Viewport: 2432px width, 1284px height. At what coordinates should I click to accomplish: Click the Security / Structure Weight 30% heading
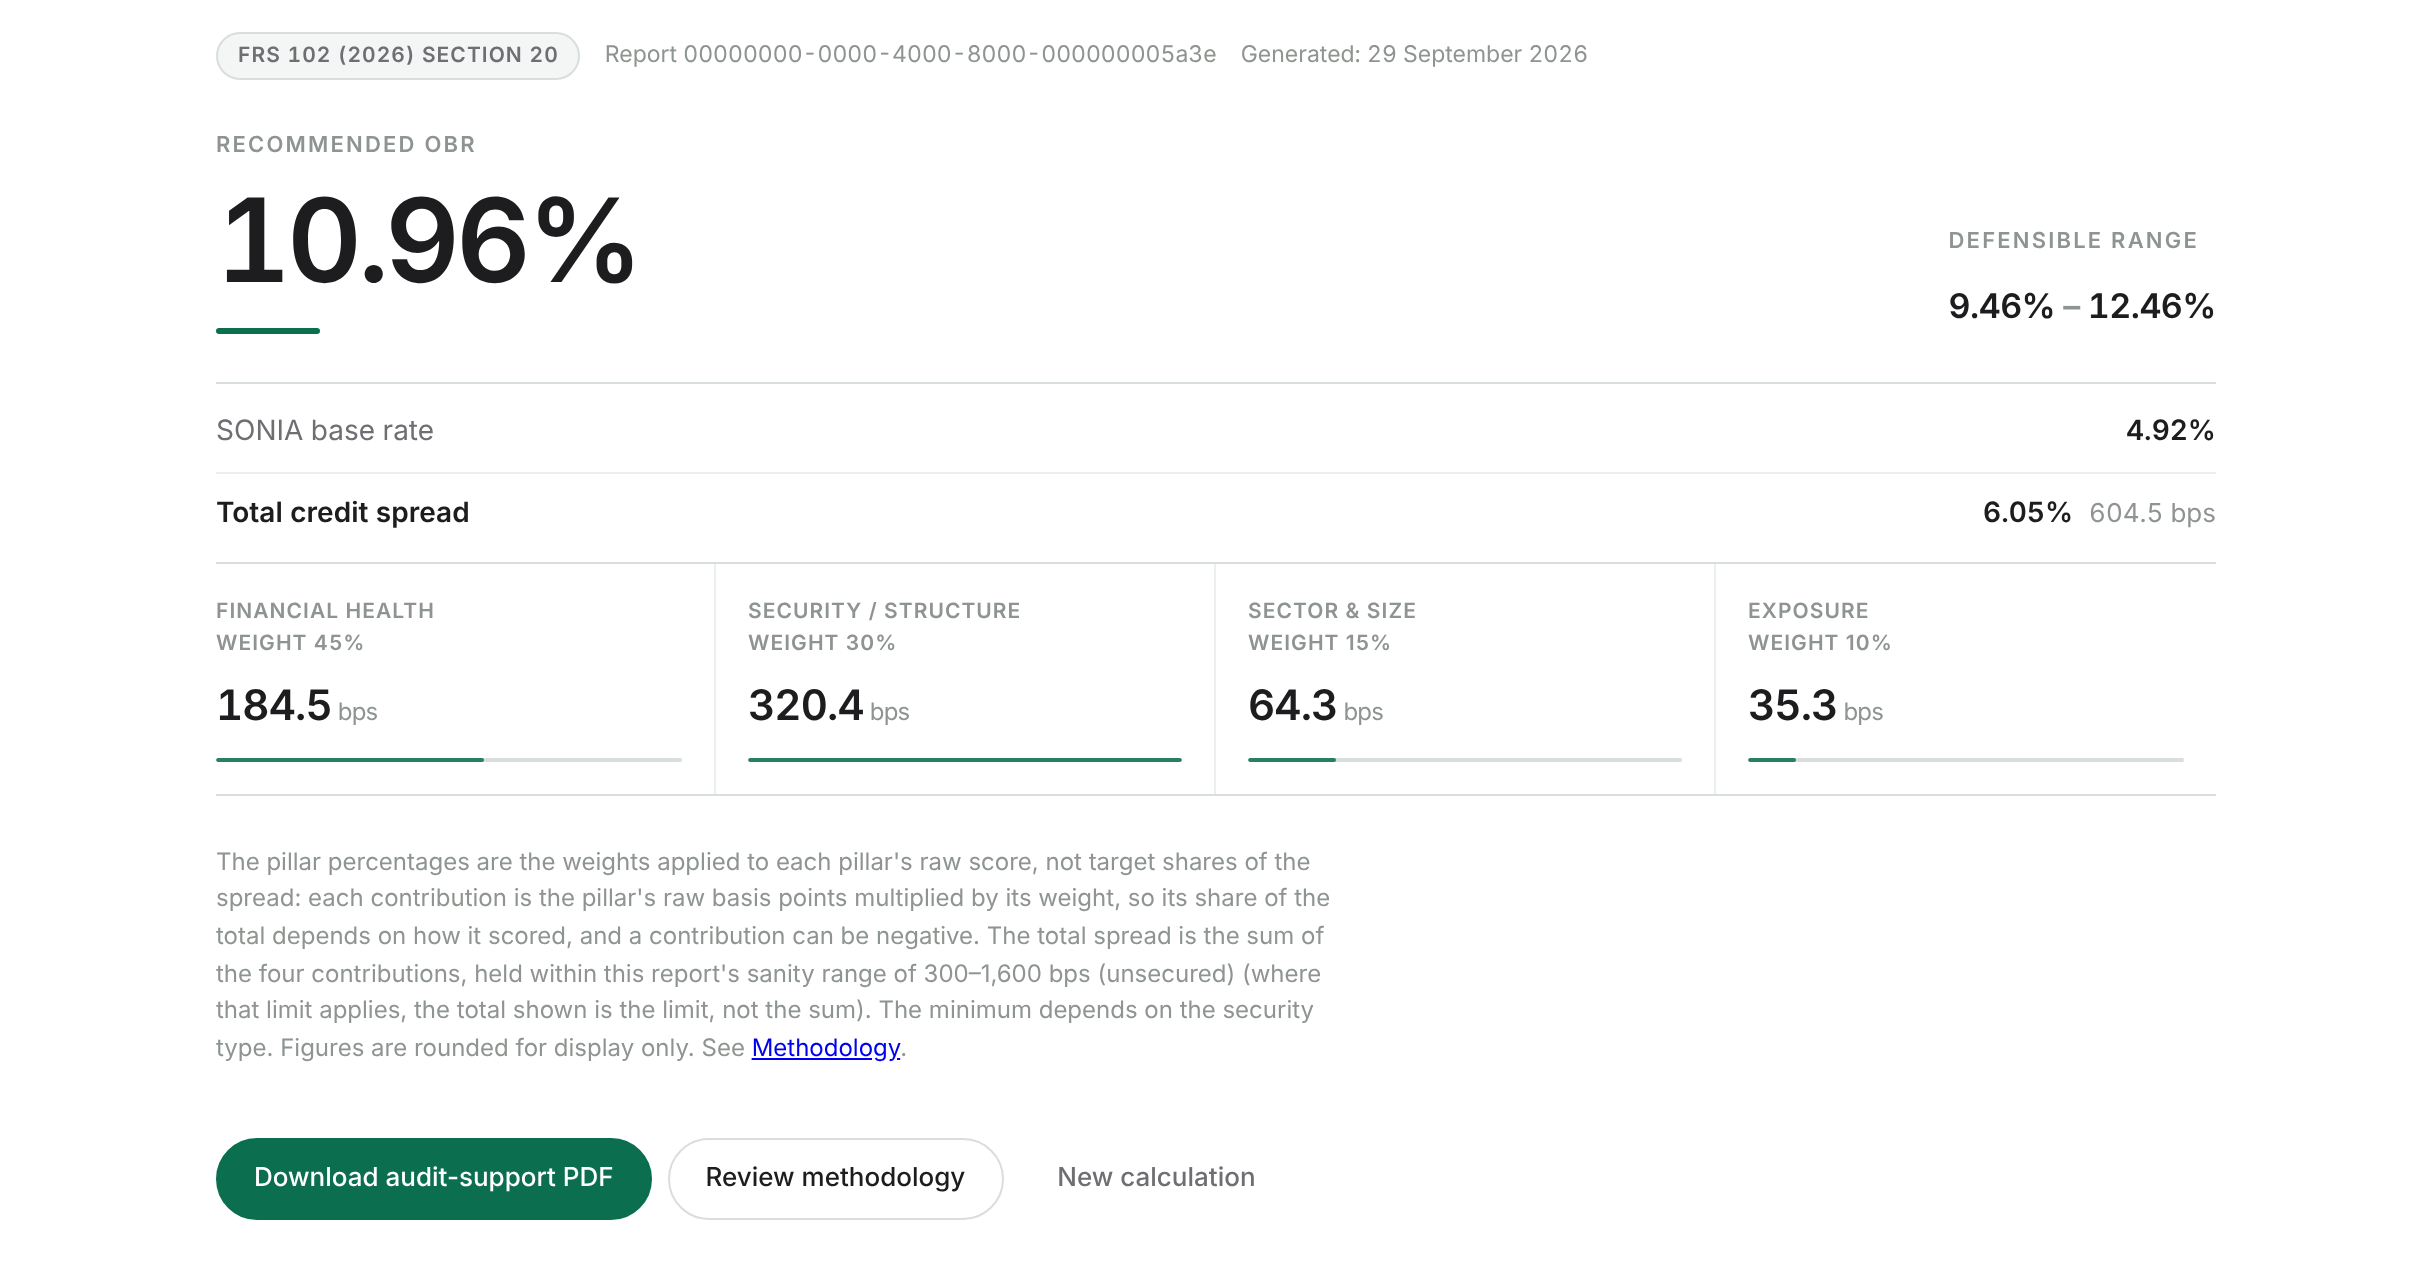(884, 626)
